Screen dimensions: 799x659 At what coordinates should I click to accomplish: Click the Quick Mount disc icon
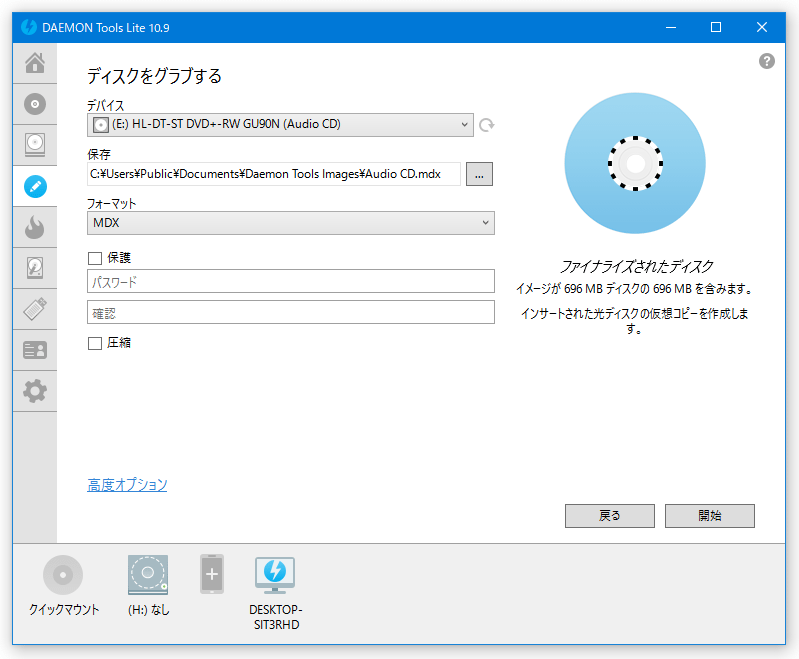(x=63, y=575)
